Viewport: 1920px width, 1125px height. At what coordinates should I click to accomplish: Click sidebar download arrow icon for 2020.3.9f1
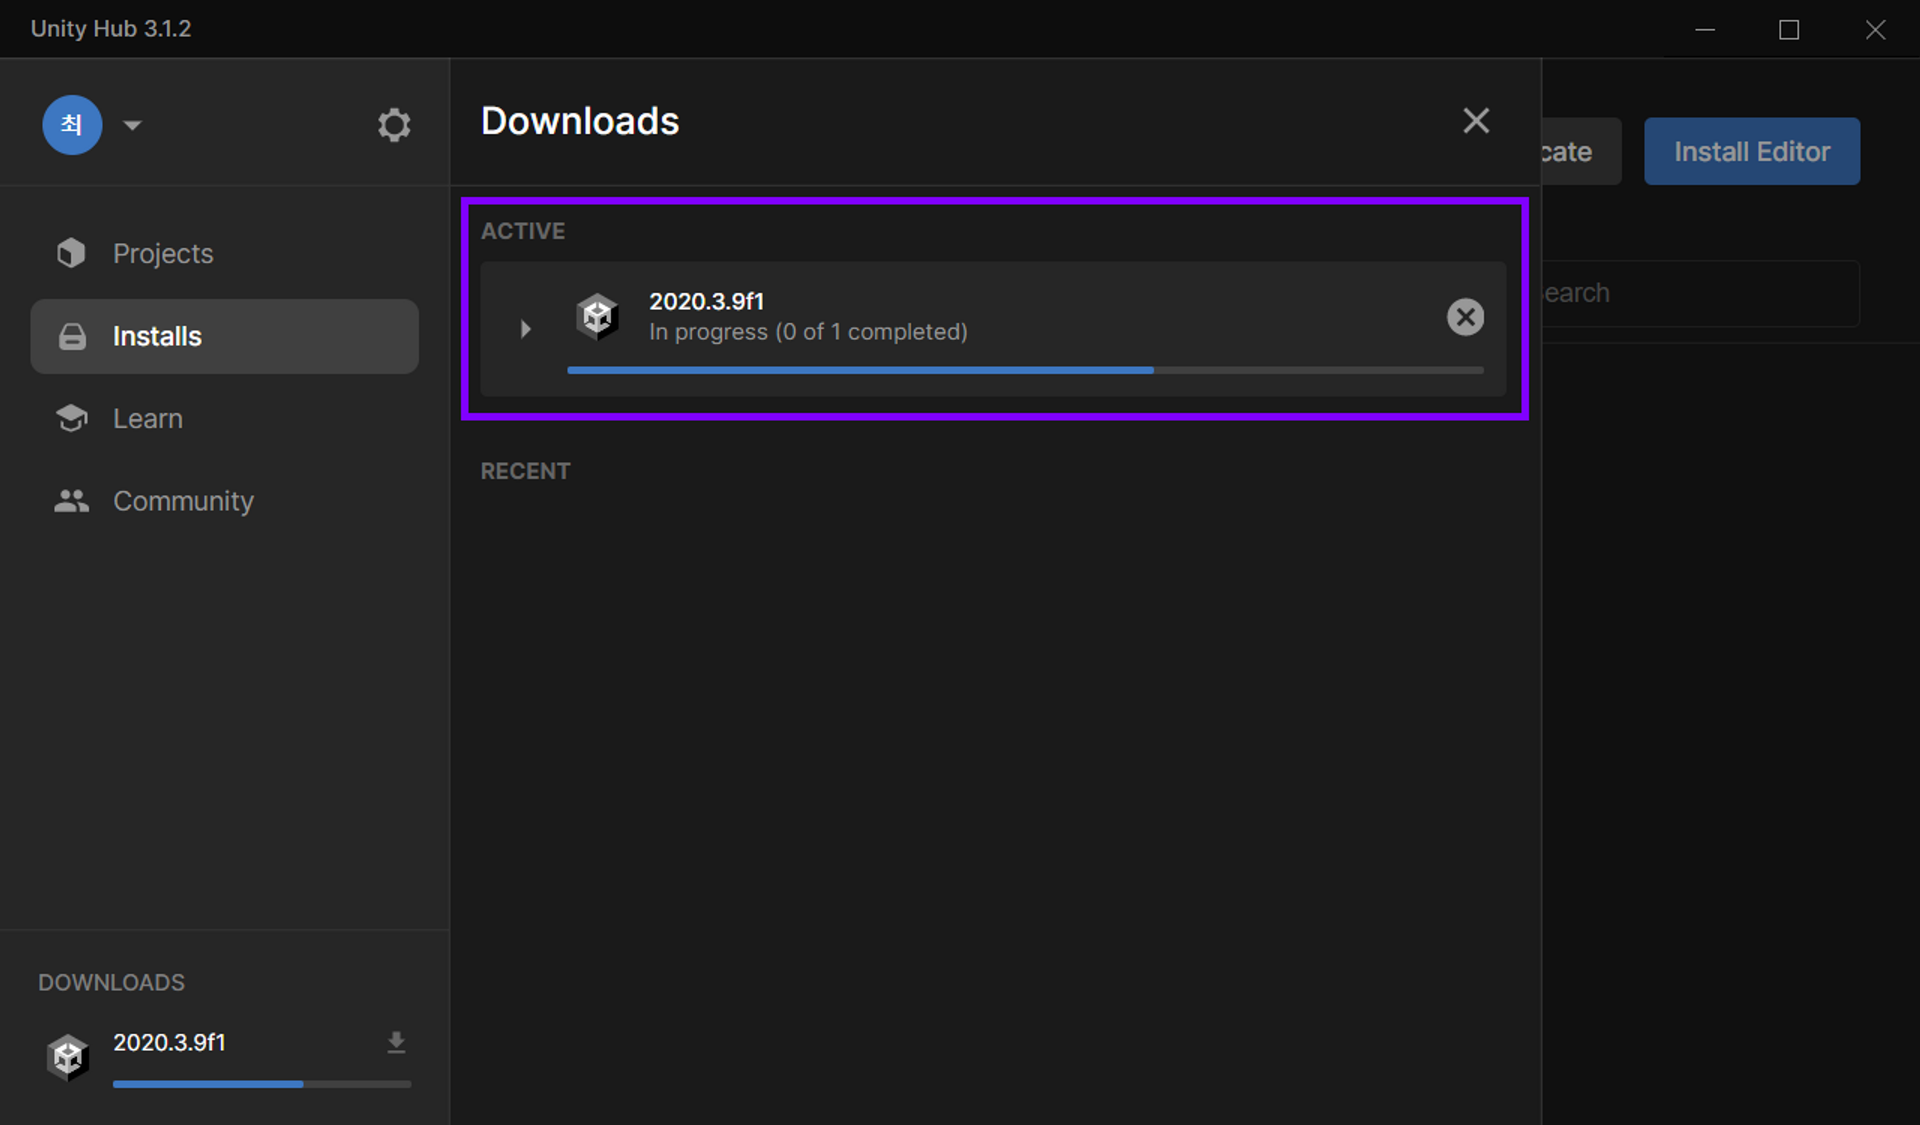tap(396, 1043)
